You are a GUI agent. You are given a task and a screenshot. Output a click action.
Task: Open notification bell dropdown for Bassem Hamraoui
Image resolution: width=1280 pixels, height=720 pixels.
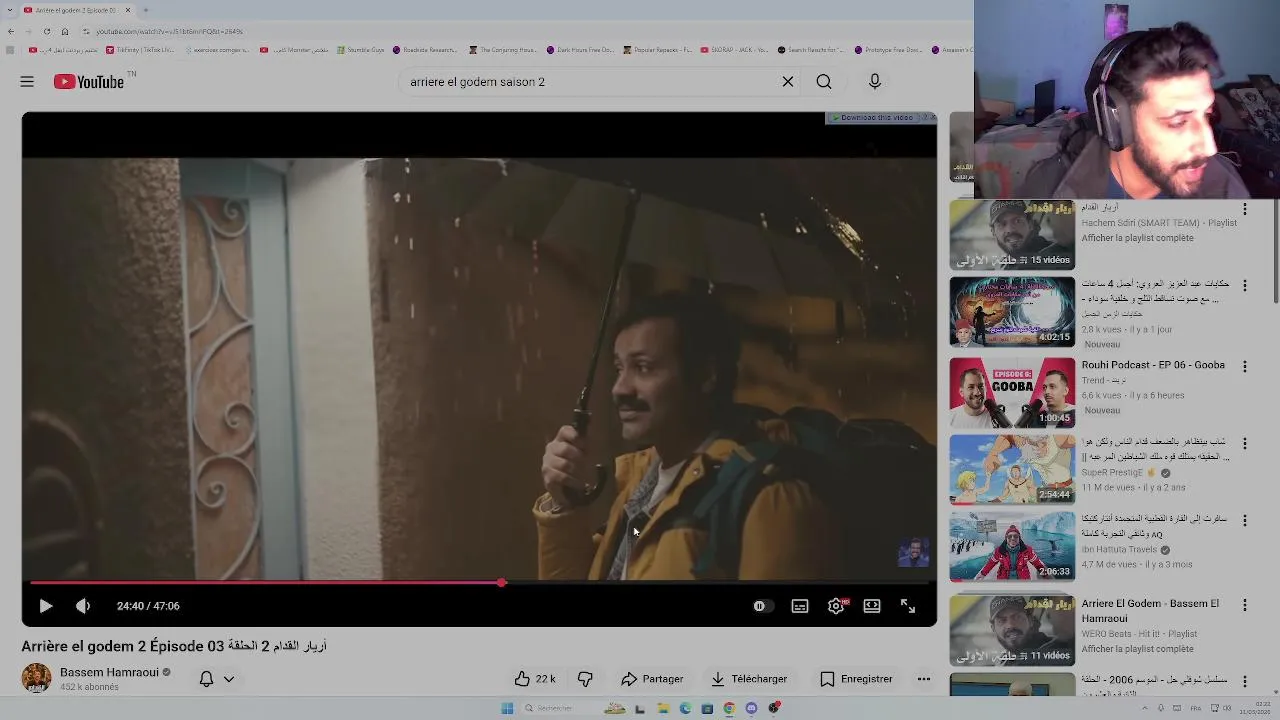pyautogui.click(x=216, y=679)
